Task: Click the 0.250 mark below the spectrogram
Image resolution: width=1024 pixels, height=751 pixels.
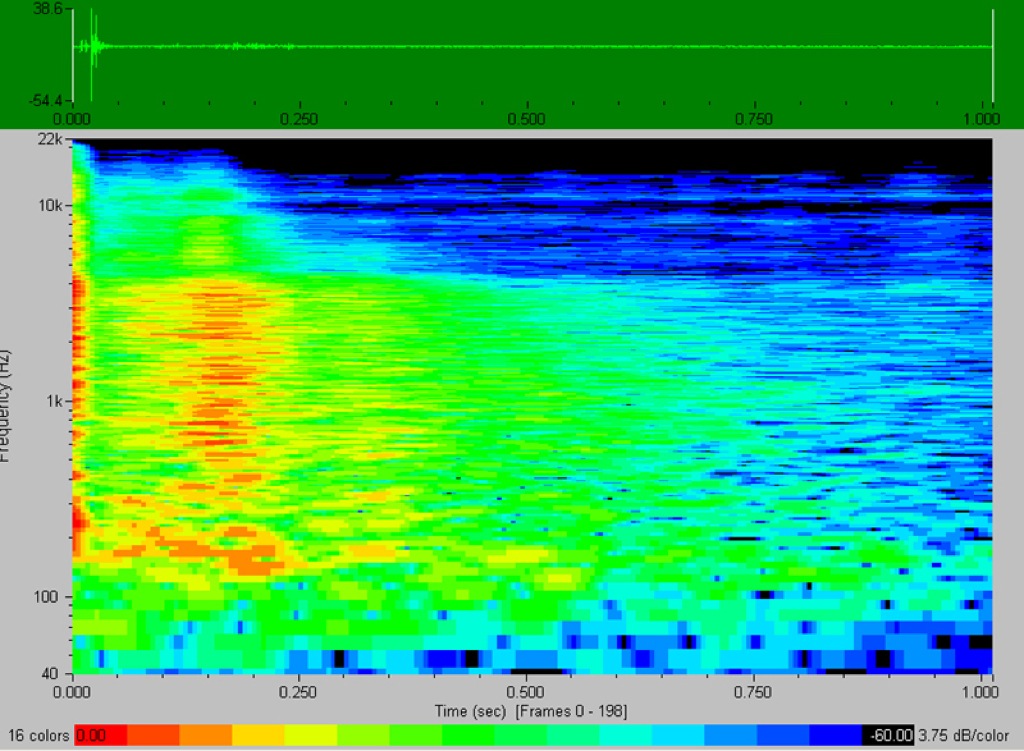Action: pyautogui.click(x=299, y=692)
